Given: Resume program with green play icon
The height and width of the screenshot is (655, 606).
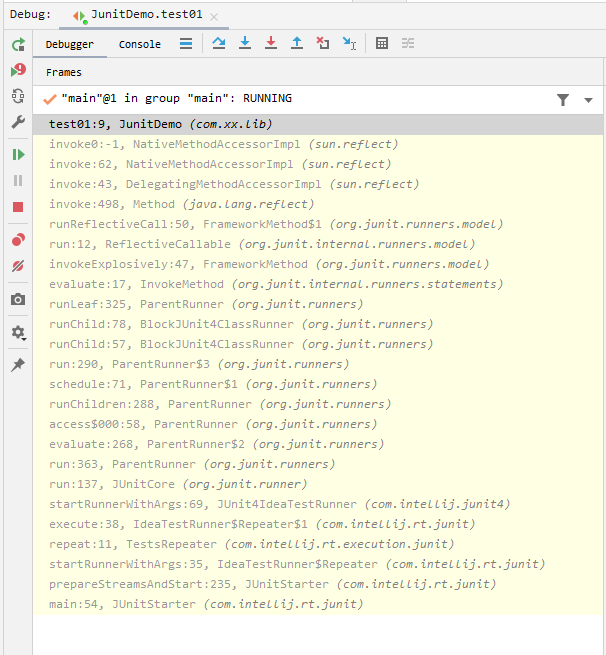Looking at the screenshot, I should pyautogui.click(x=18, y=155).
